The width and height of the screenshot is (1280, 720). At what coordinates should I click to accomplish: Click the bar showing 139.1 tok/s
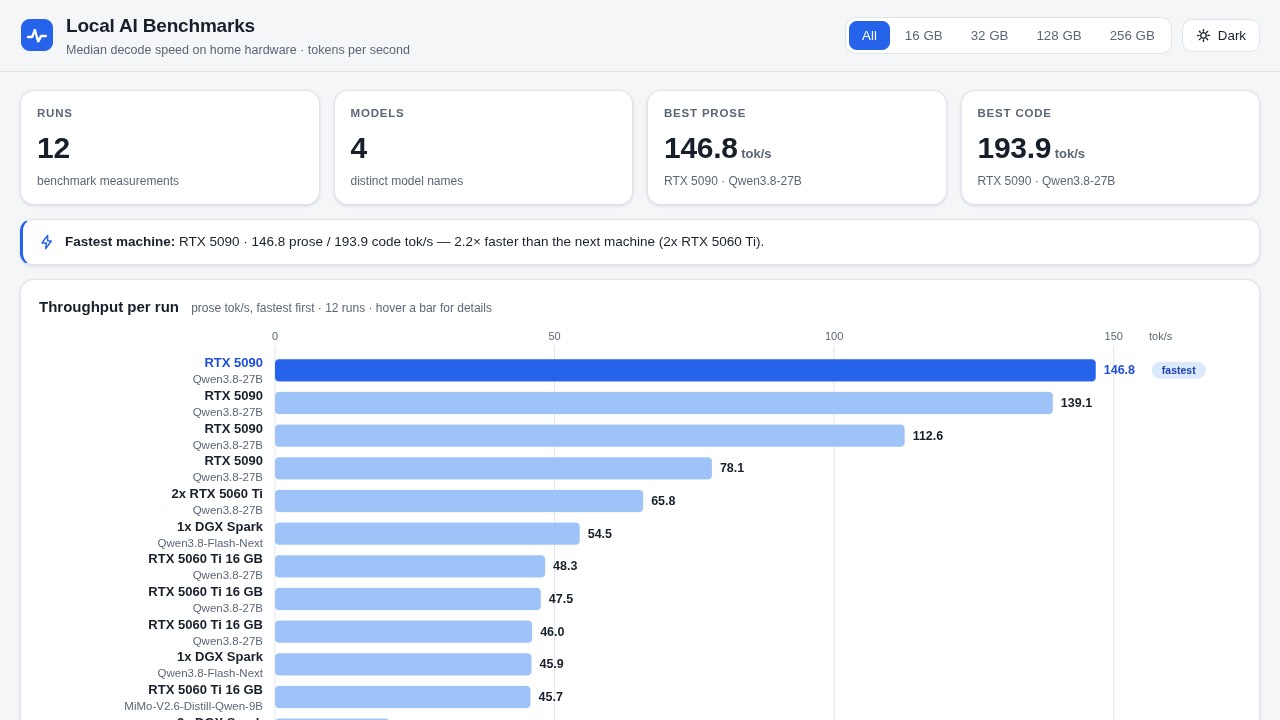point(664,403)
